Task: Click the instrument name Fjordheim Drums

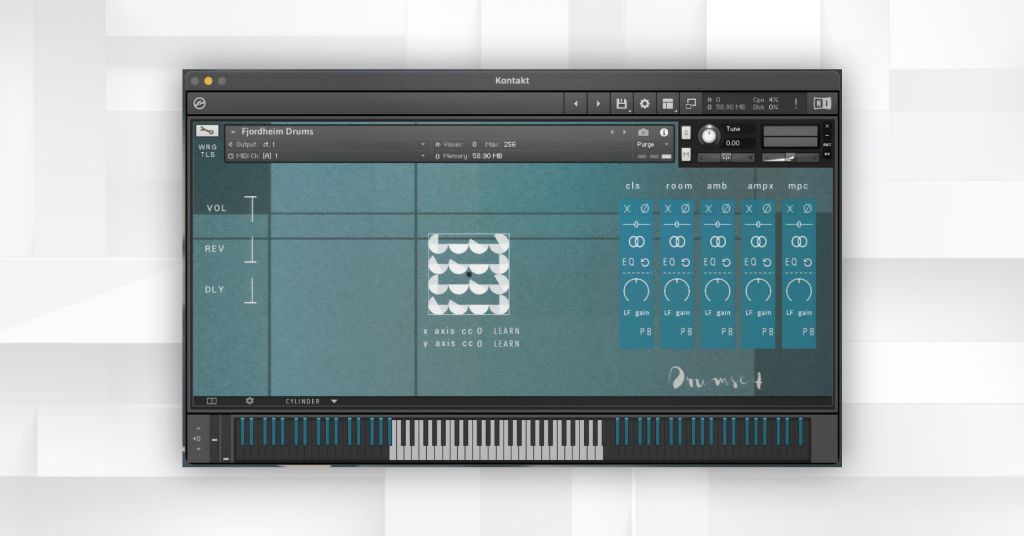Action: 278,131
